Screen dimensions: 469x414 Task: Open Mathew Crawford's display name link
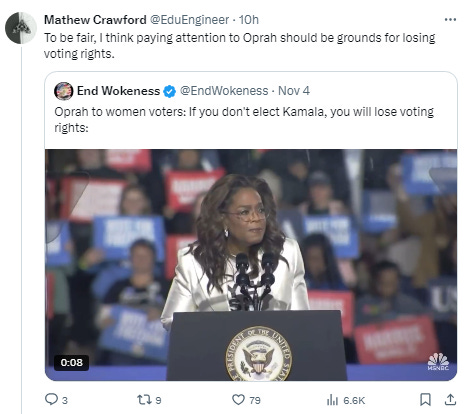pos(95,20)
